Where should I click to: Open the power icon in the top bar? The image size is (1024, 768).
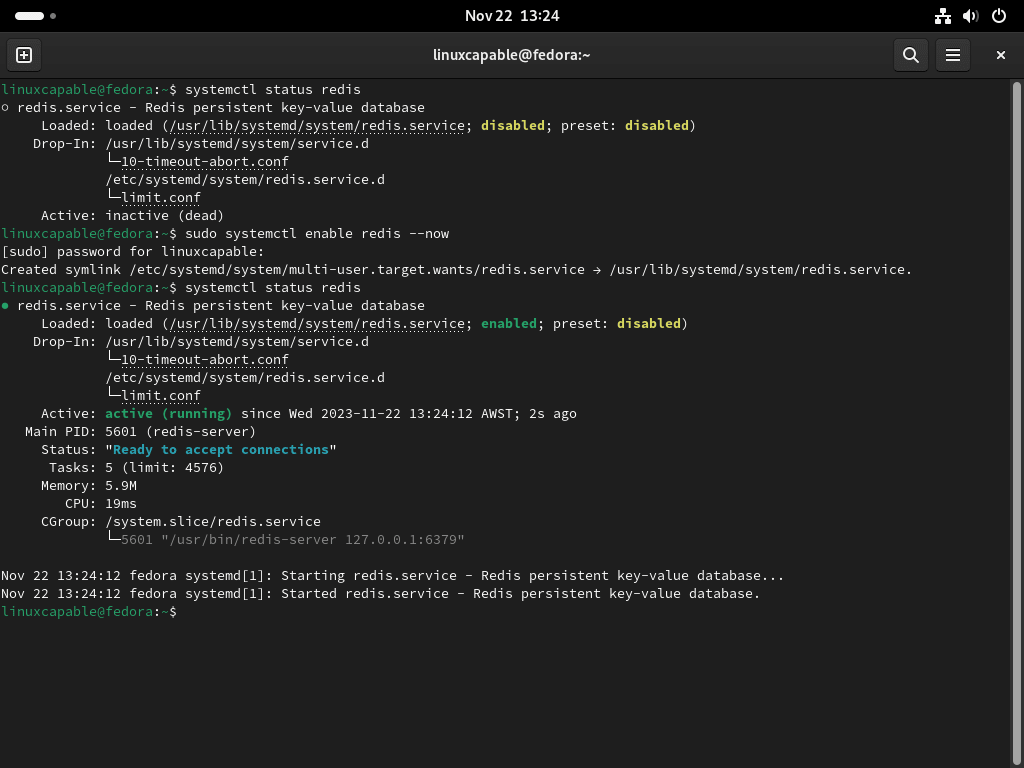click(x=997, y=15)
